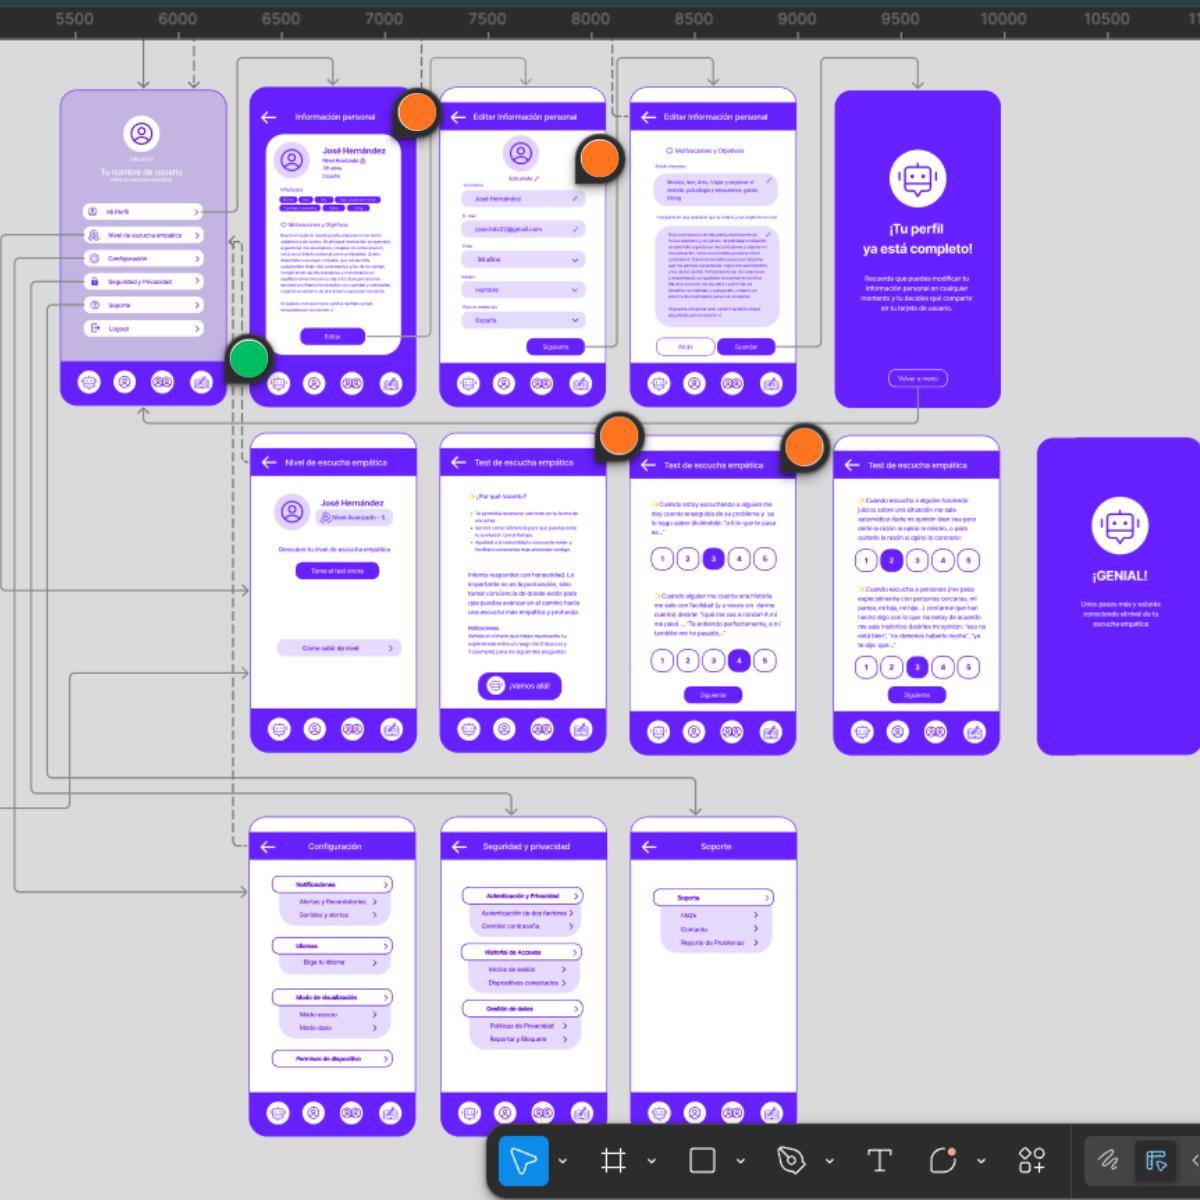The width and height of the screenshot is (1200, 1200).
Task: Expand the Move tool options arrow
Action: tap(563, 1161)
